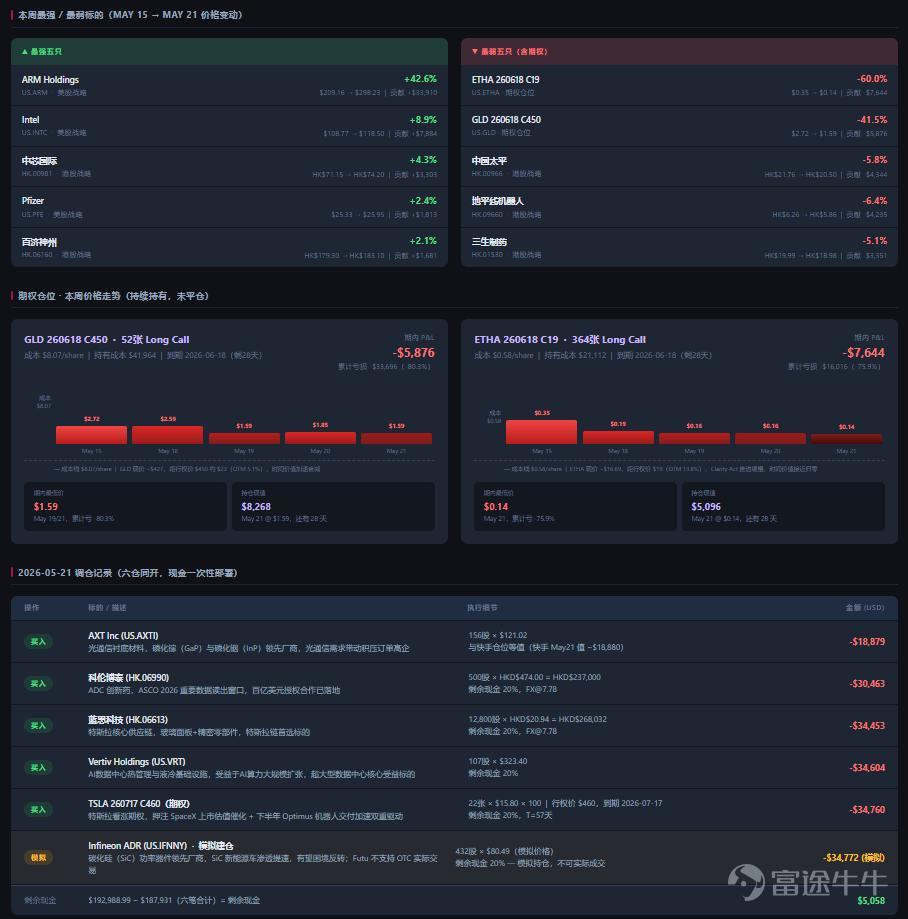The image size is (908, 919).
Task: Click the -$34,772 (模拟) amount
Action: tap(854, 857)
